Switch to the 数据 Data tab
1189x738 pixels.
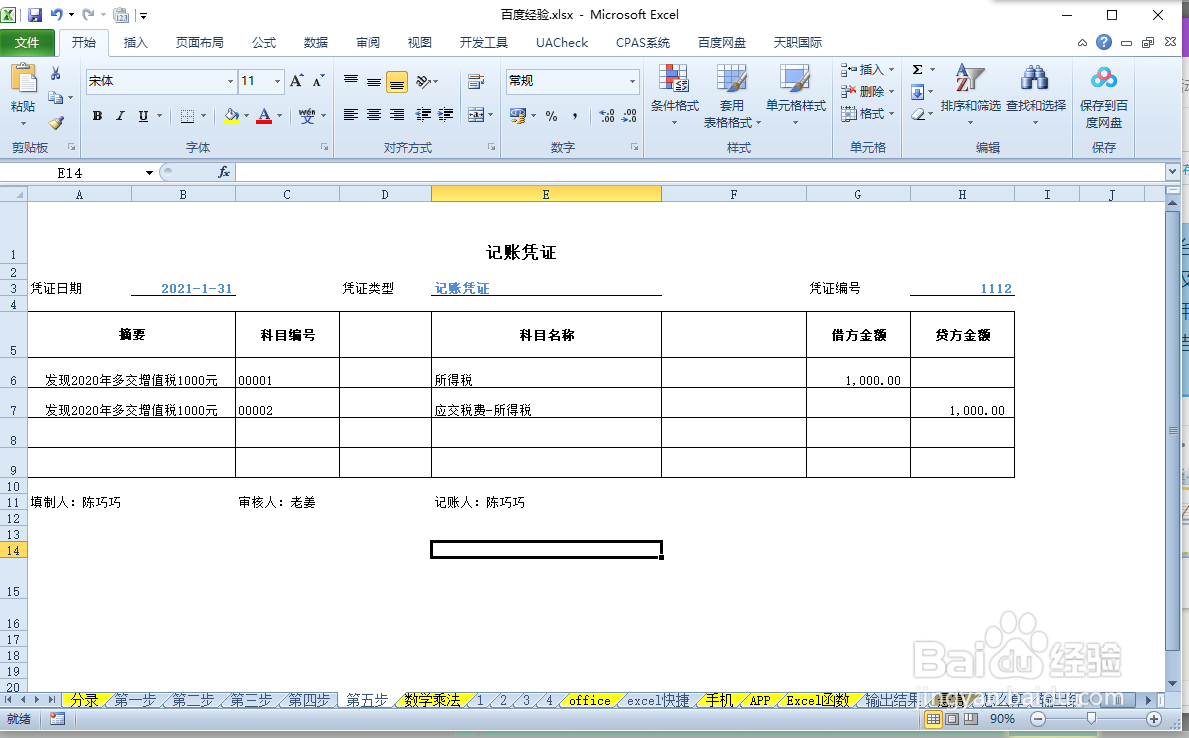click(315, 42)
